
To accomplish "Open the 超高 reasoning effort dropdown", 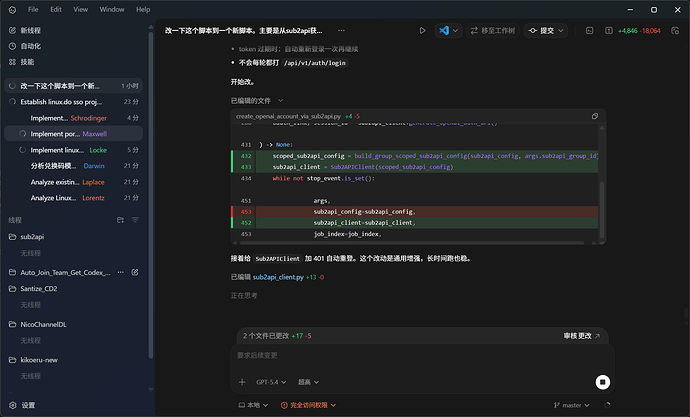I will click(x=308, y=382).
